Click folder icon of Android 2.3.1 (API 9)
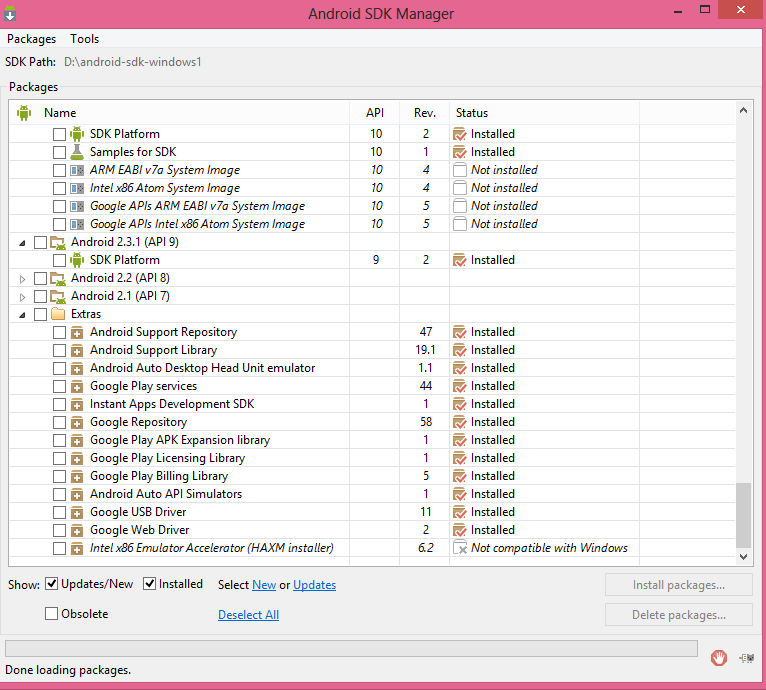The image size is (766, 690). coord(58,242)
